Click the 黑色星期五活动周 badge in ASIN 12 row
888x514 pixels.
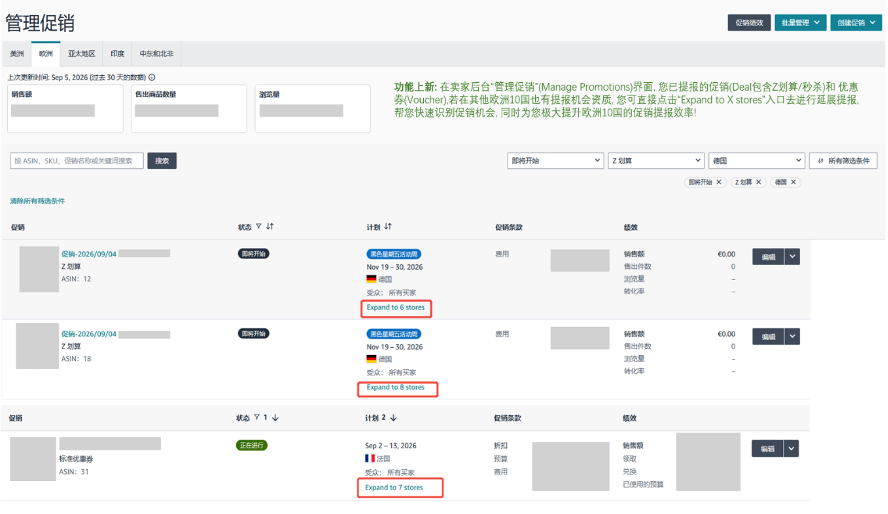tap(394, 254)
